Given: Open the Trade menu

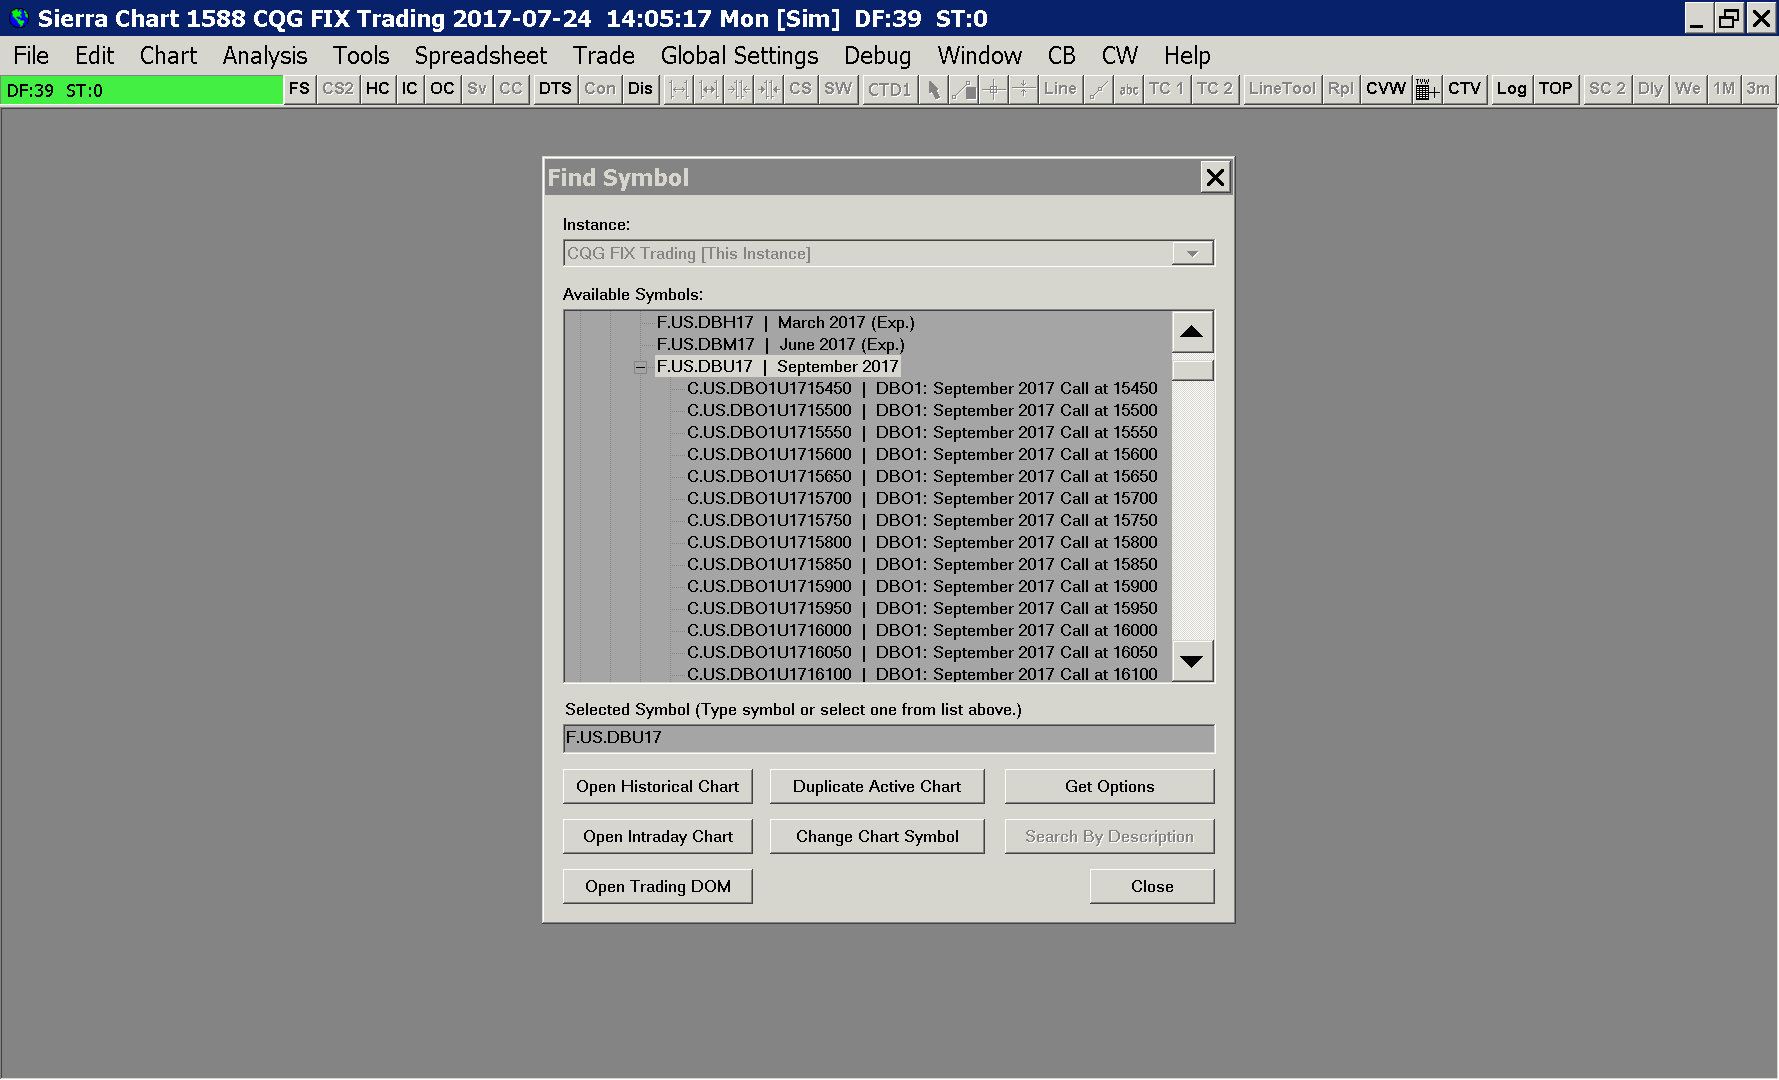Looking at the screenshot, I should [x=604, y=56].
